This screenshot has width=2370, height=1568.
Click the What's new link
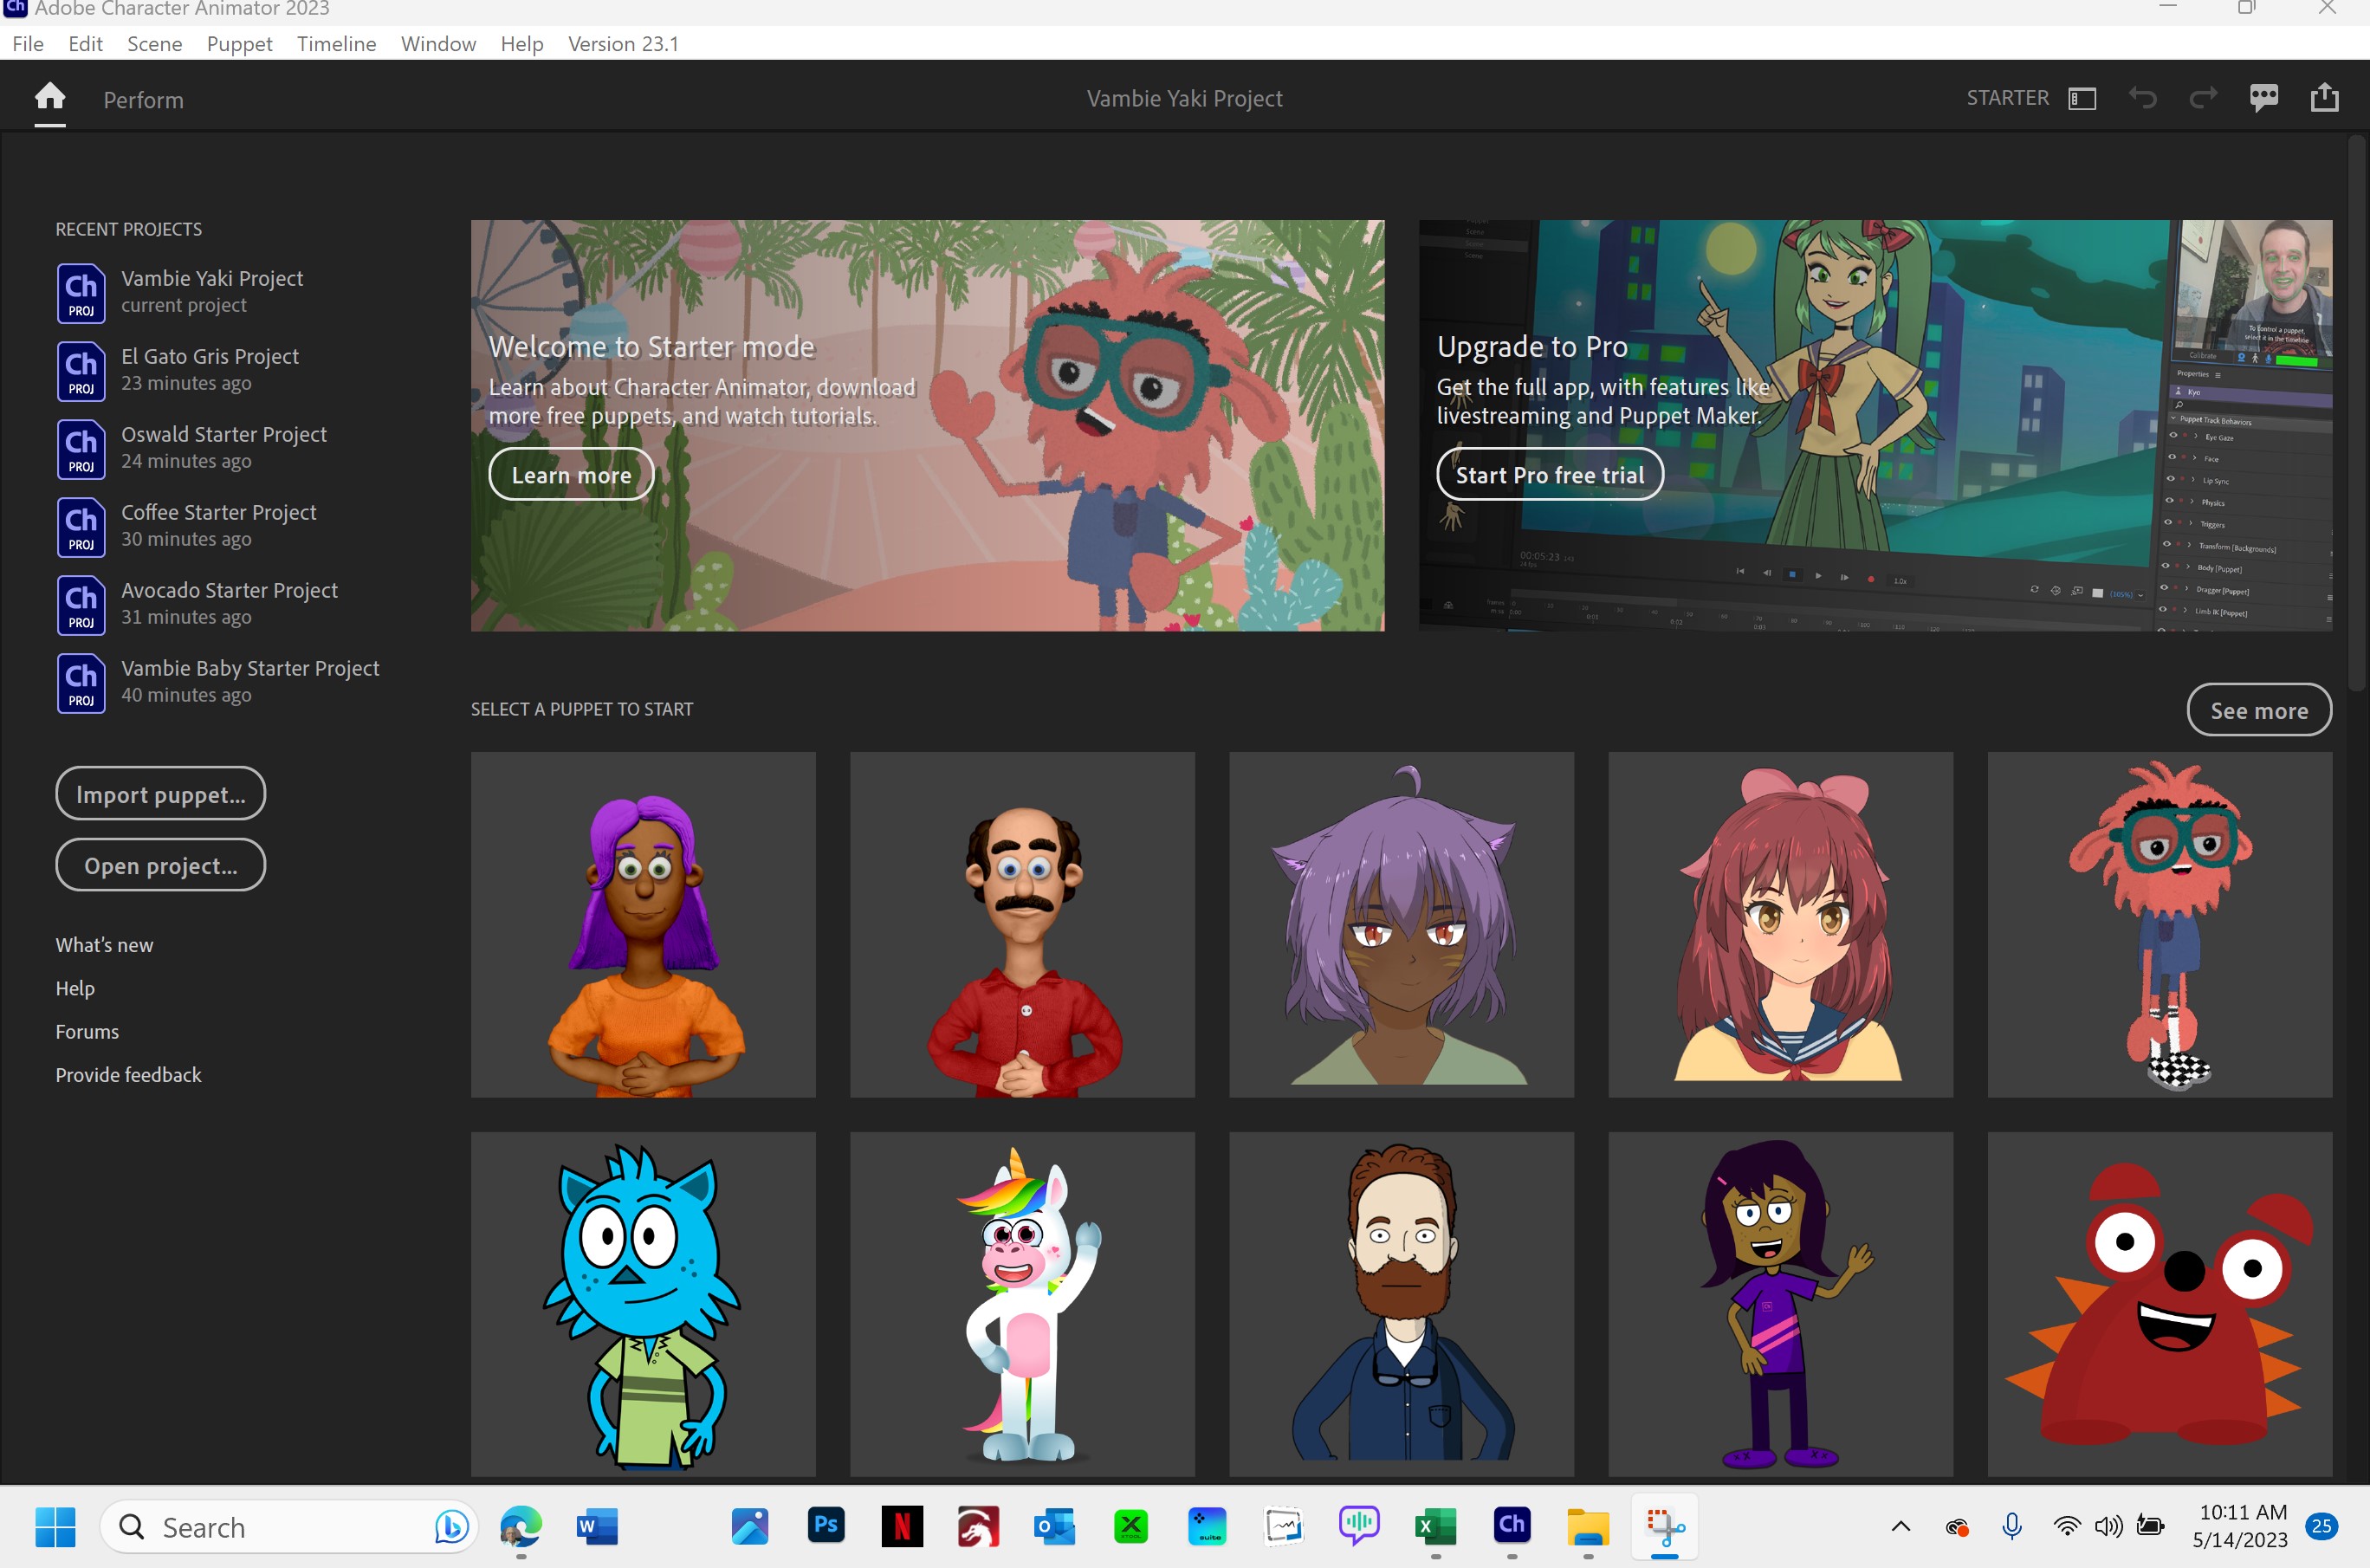(104, 944)
